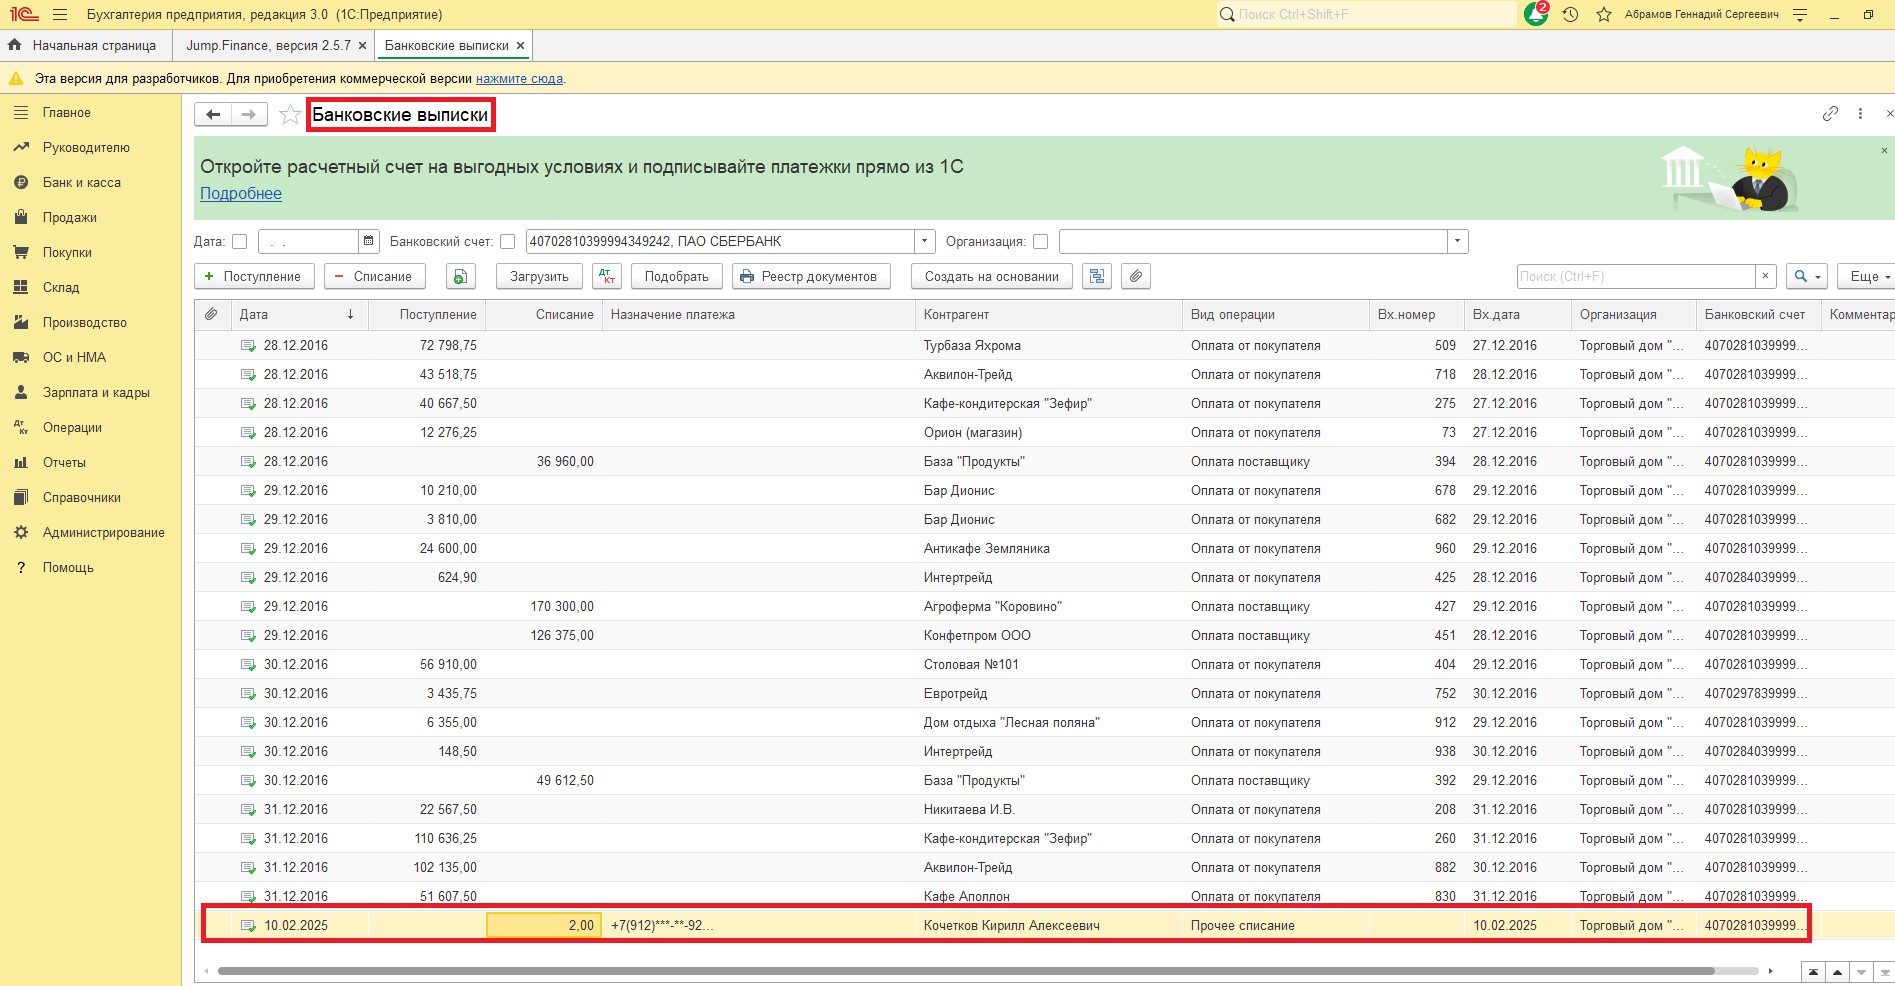Click the list search field Поиск (Ctrl+F)
Screen dimensions: 1895x986
(x=1635, y=277)
